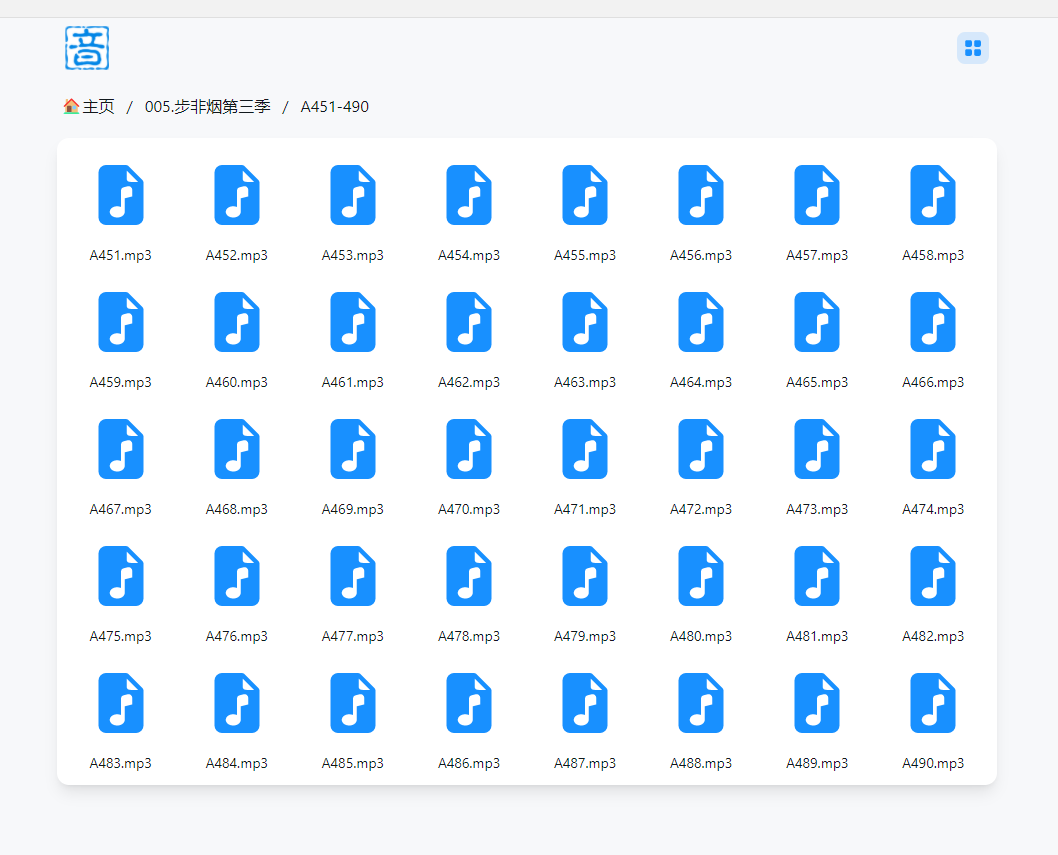Image resolution: width=1058 pixels, height=855 pixels.
Task: Open the A470.mp3 audio file icon
Action: point(469,449)
